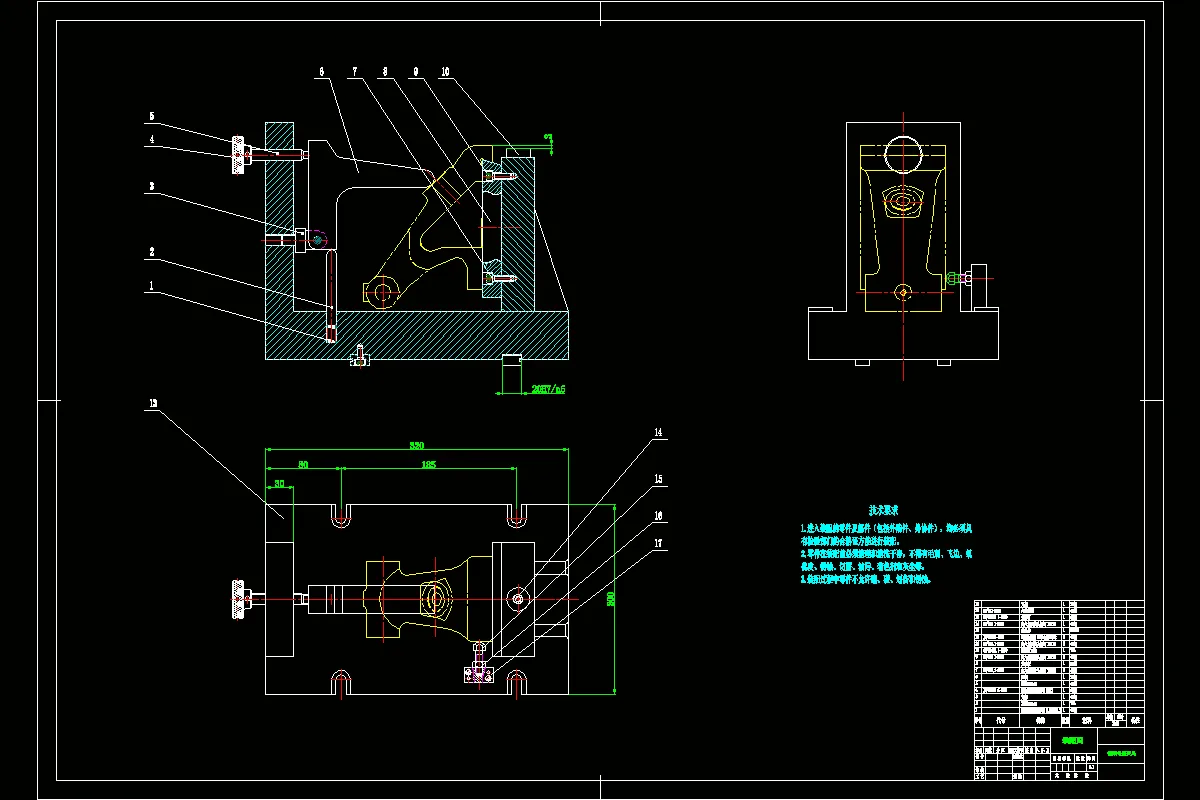This screenshot has height=800, width=1200.
Task: Click part balloon number 14
Action: click(x=658, y=433)
